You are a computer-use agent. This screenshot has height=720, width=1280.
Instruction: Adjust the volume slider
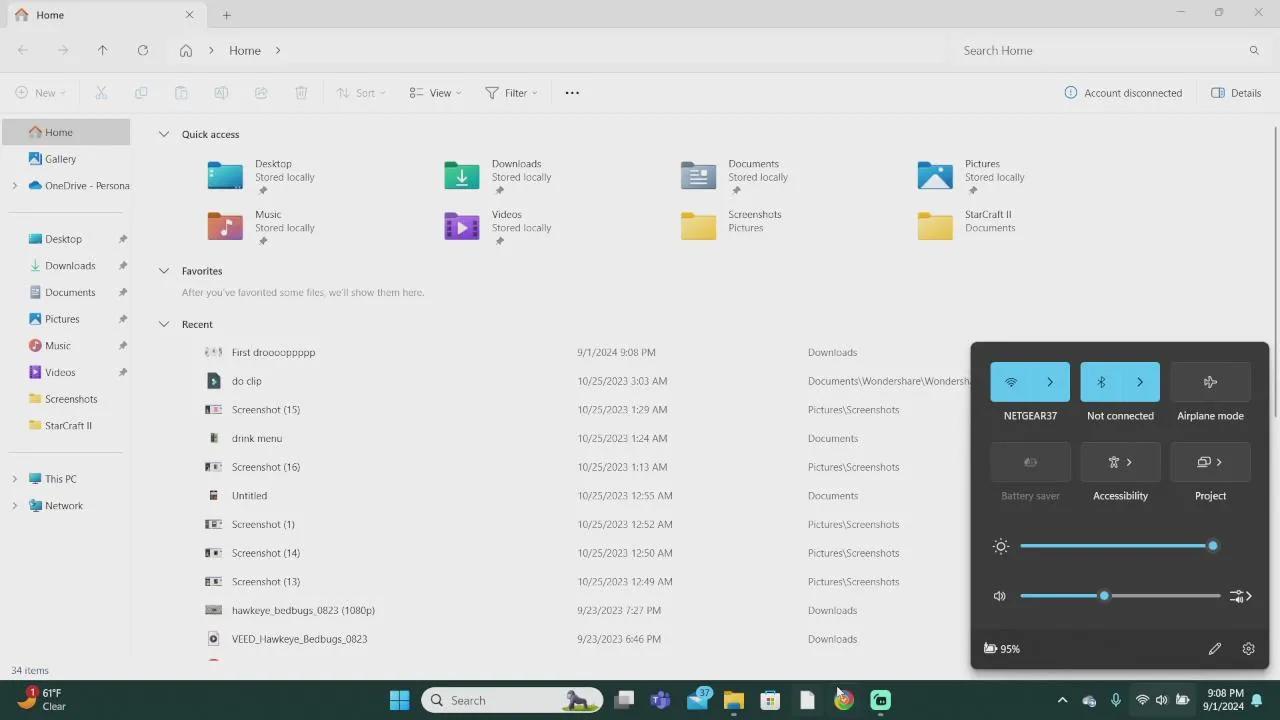[x=1120, y=596]
